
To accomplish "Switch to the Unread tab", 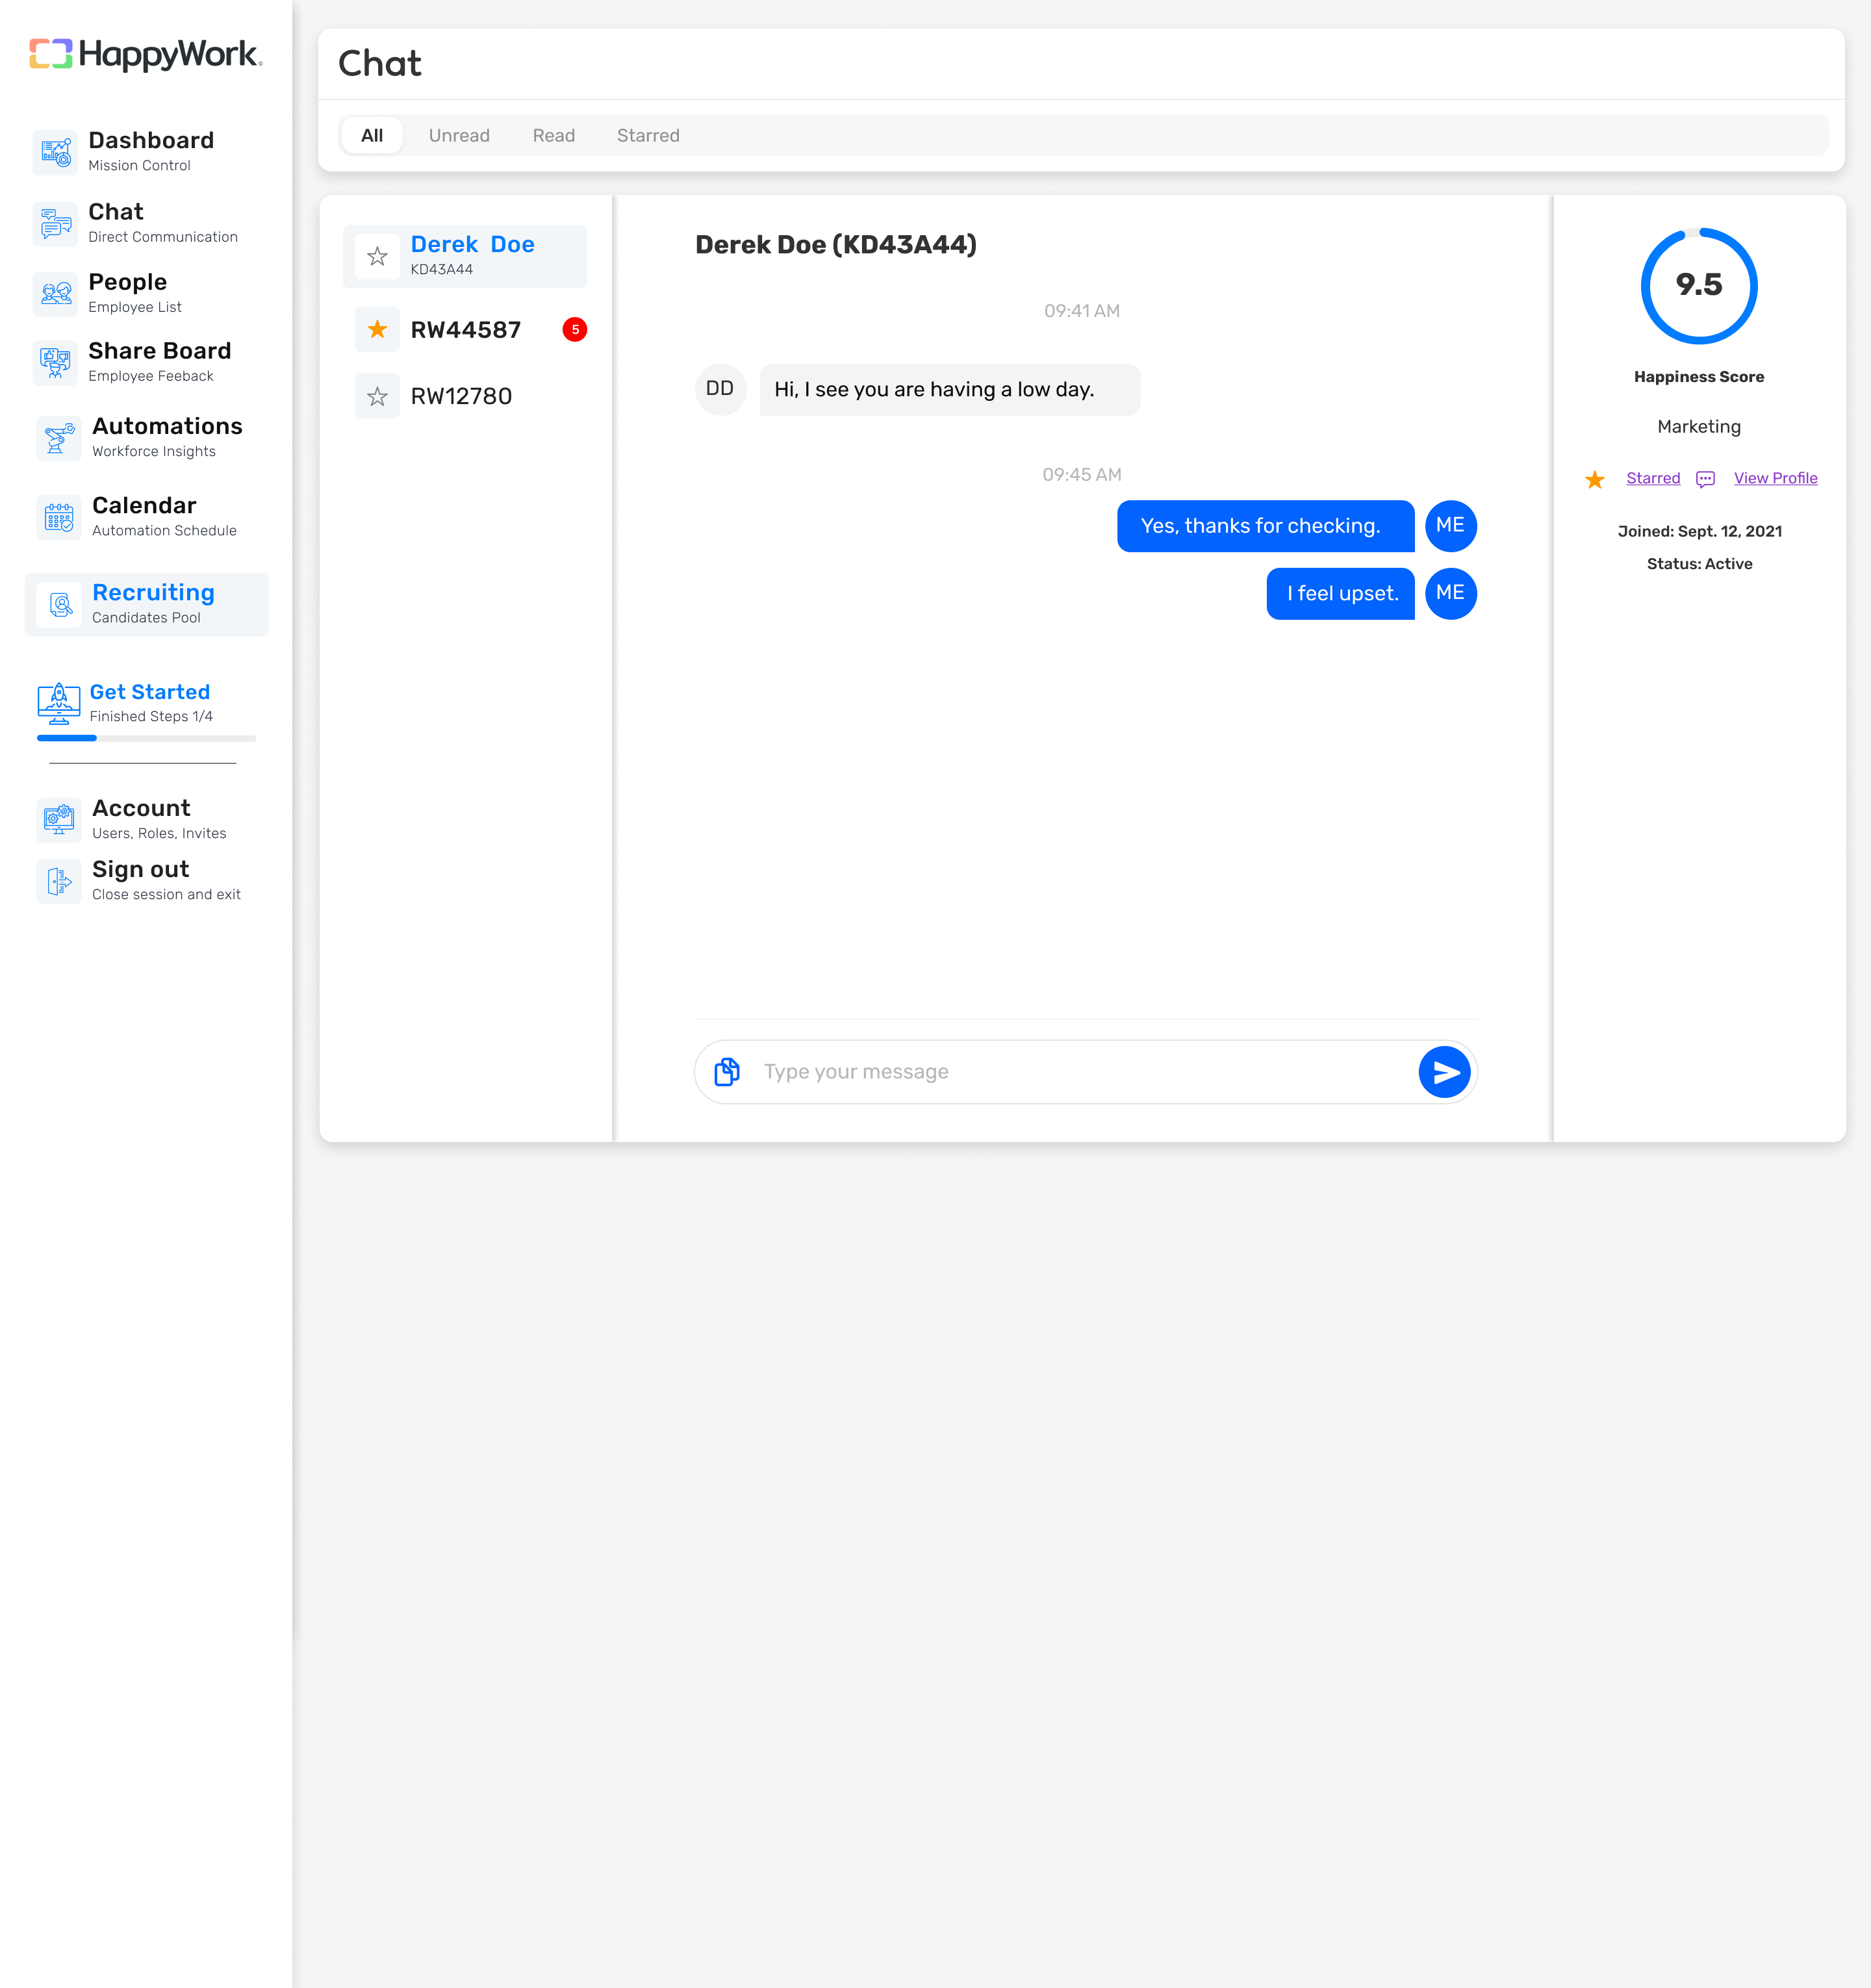I will pyautogui.click(x=459, y=135).
